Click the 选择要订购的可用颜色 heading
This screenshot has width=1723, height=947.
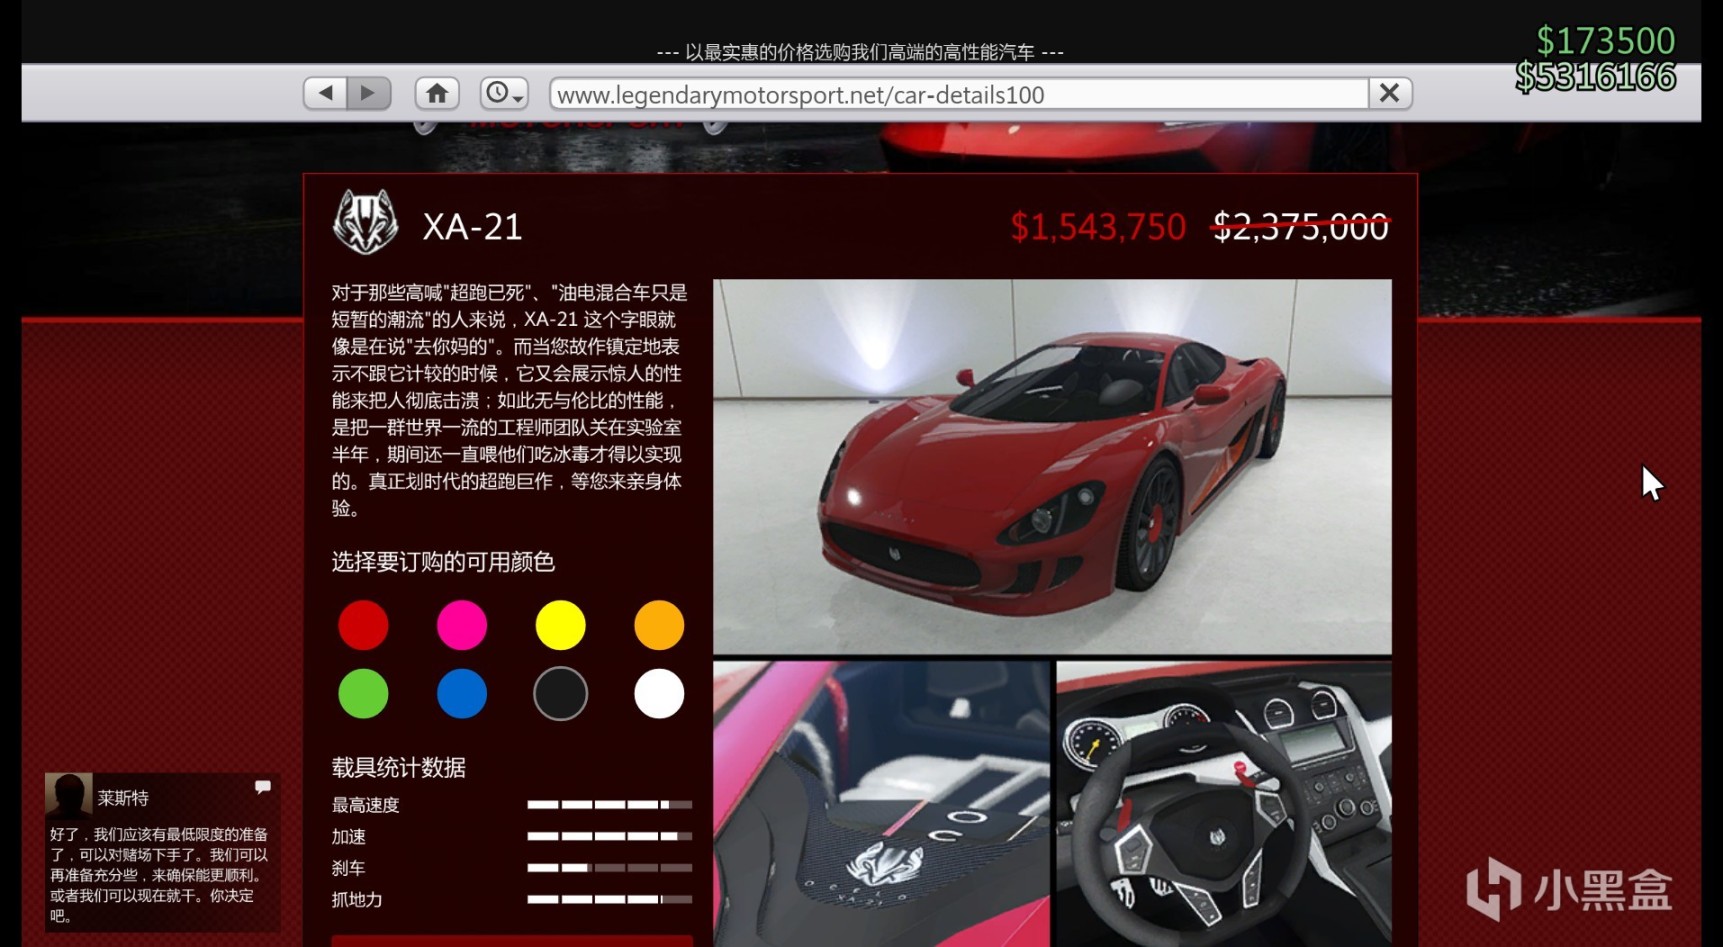(x=443, y=562)
